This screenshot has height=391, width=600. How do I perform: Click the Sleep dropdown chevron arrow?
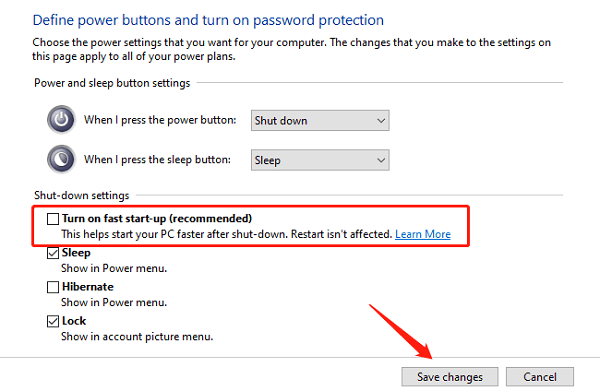pyautogui.click(x=381, y=160)
